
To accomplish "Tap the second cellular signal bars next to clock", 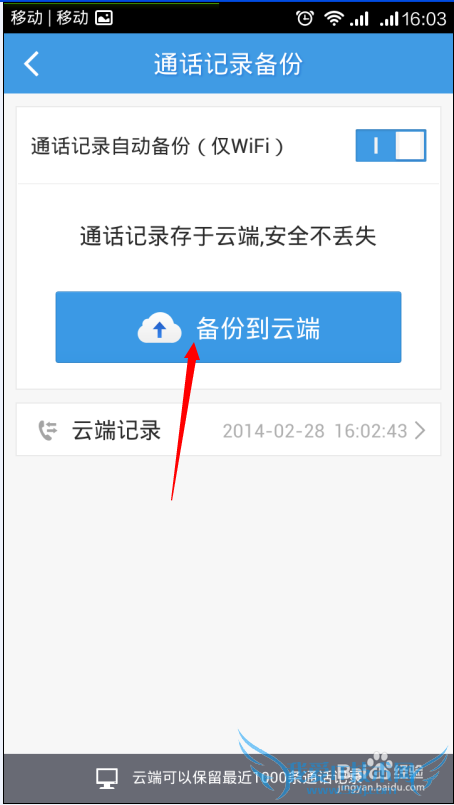I will (389, 20).
